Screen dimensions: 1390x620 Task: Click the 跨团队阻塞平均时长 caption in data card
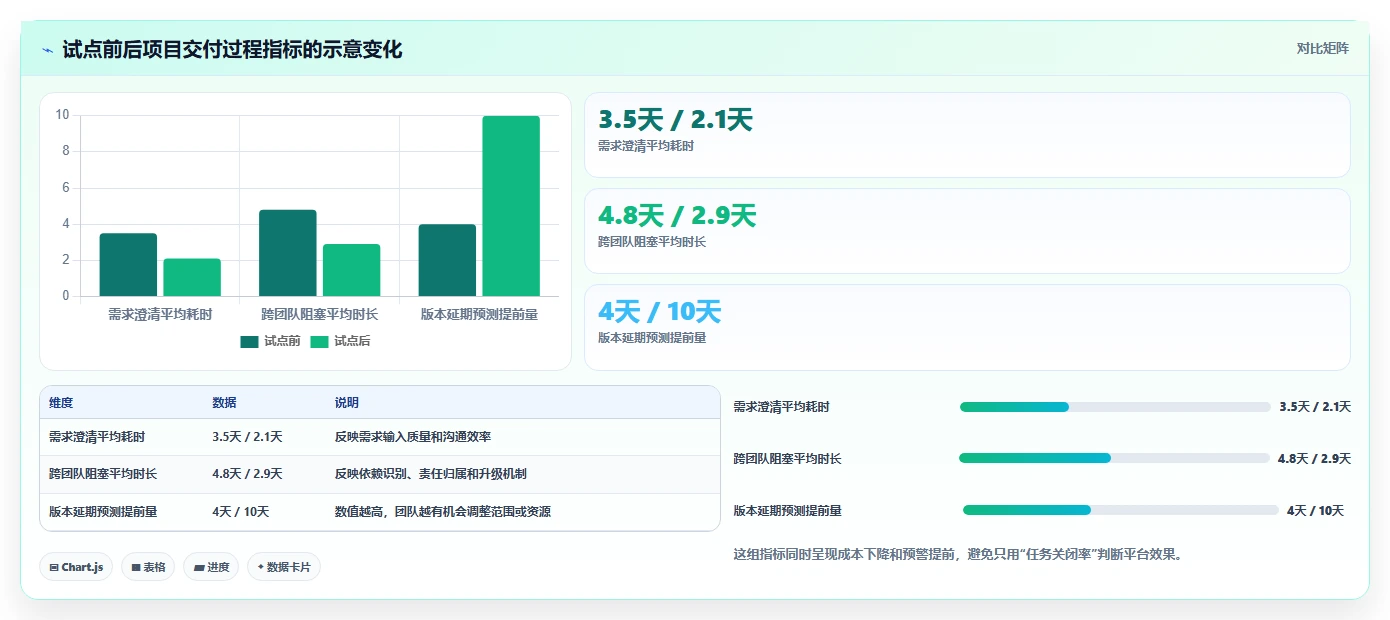tap(652, 242)
